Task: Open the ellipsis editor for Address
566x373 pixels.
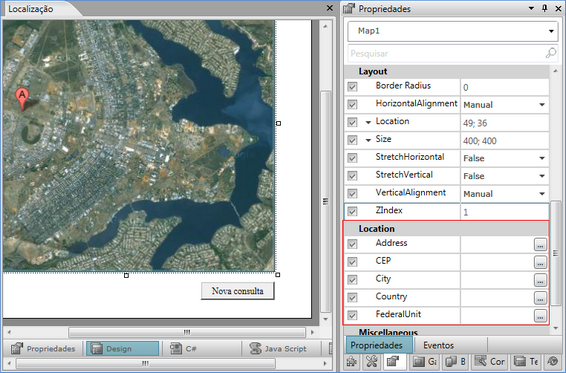Action: click(x=540, y=244)
